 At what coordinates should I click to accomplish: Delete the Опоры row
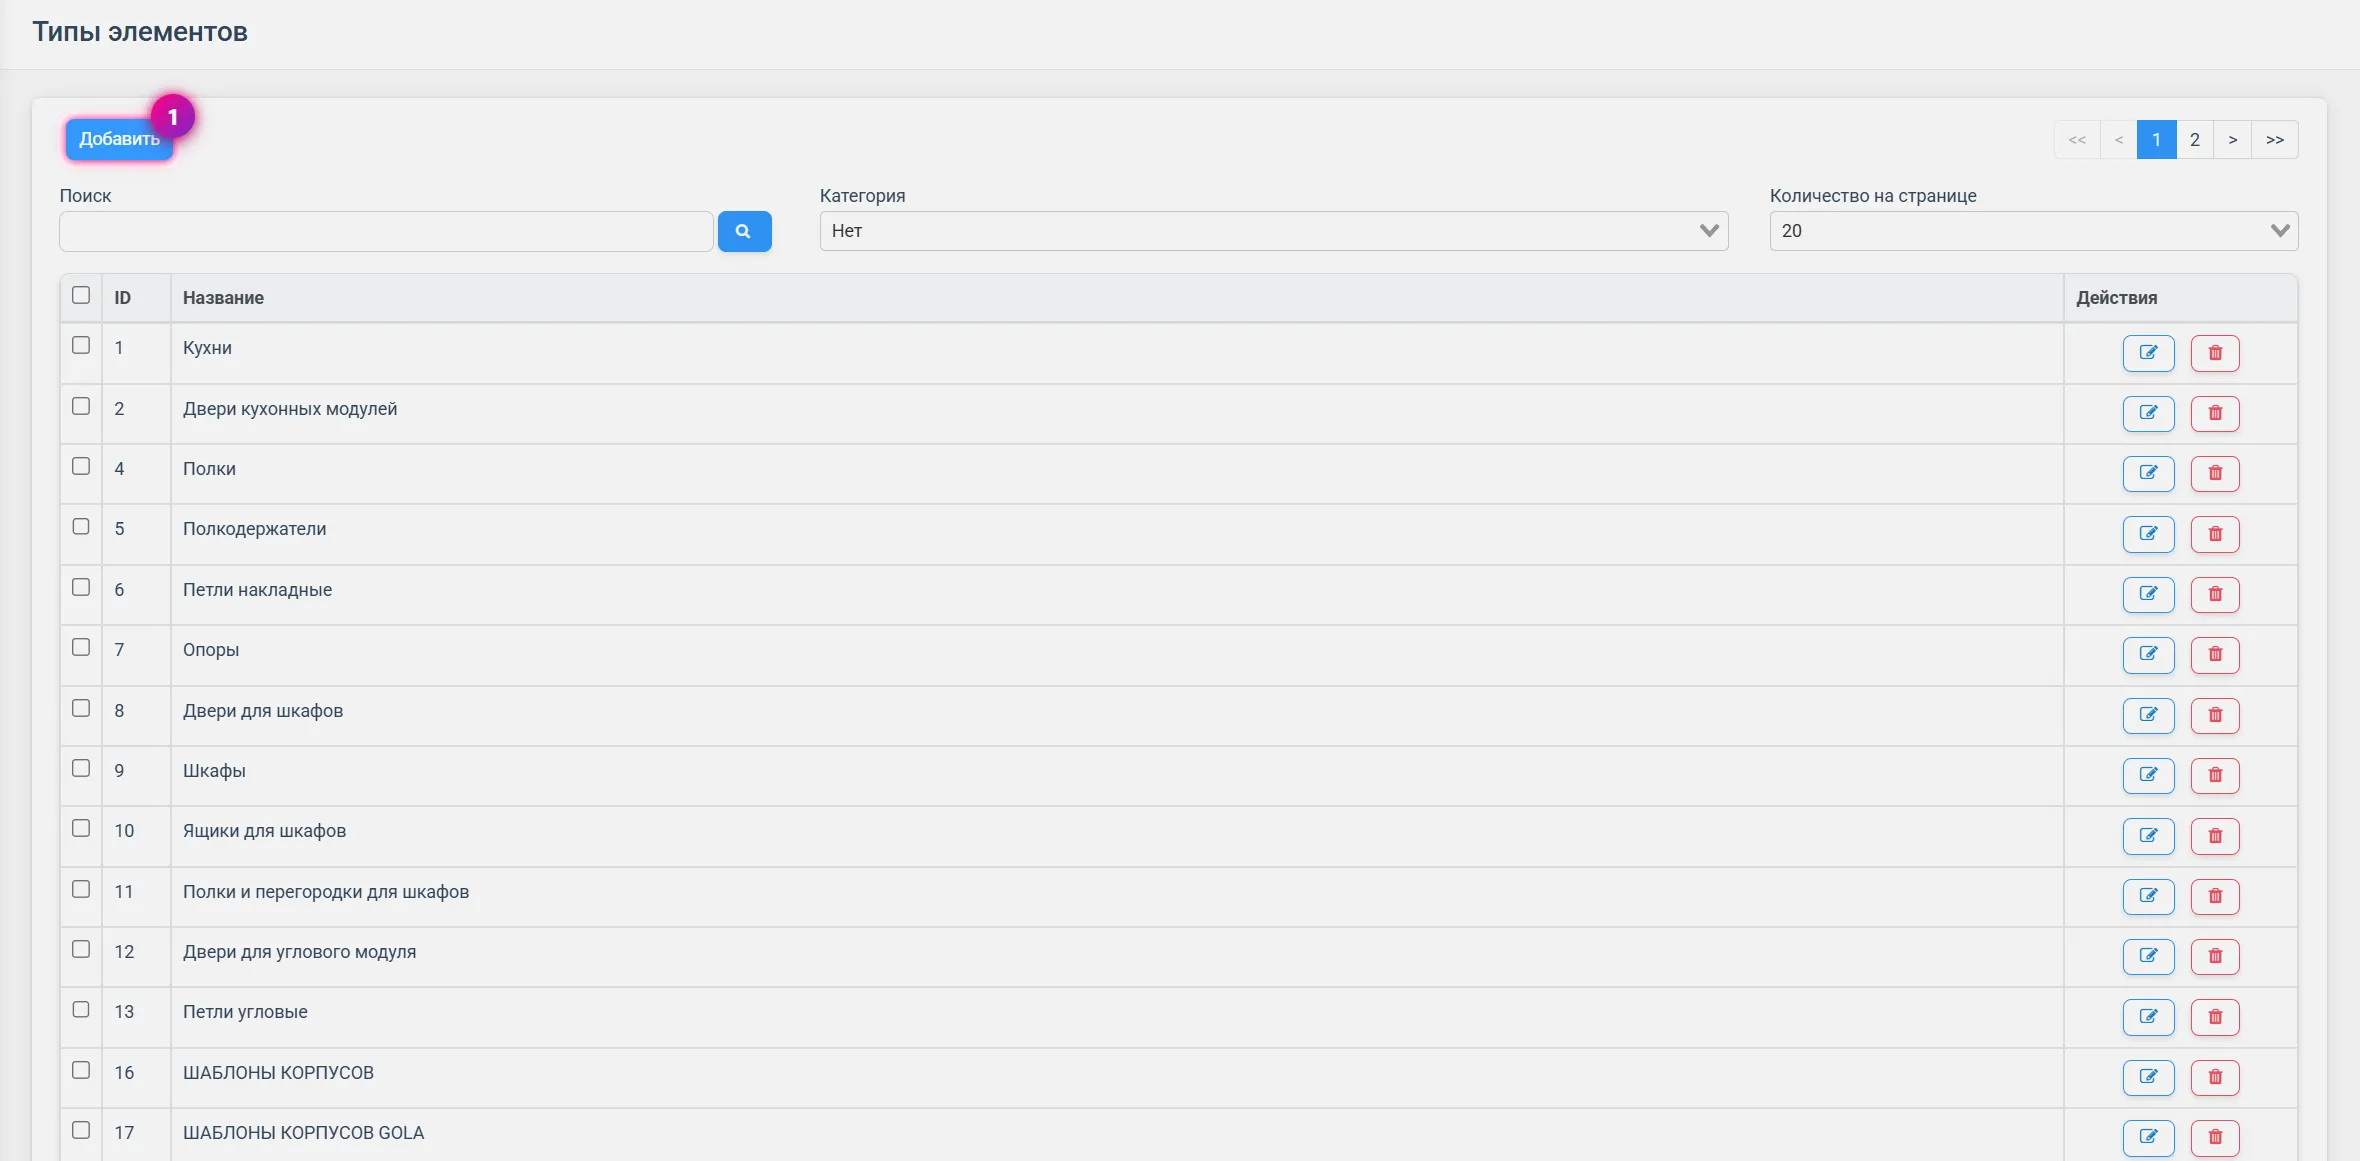tap(2214, 655)
